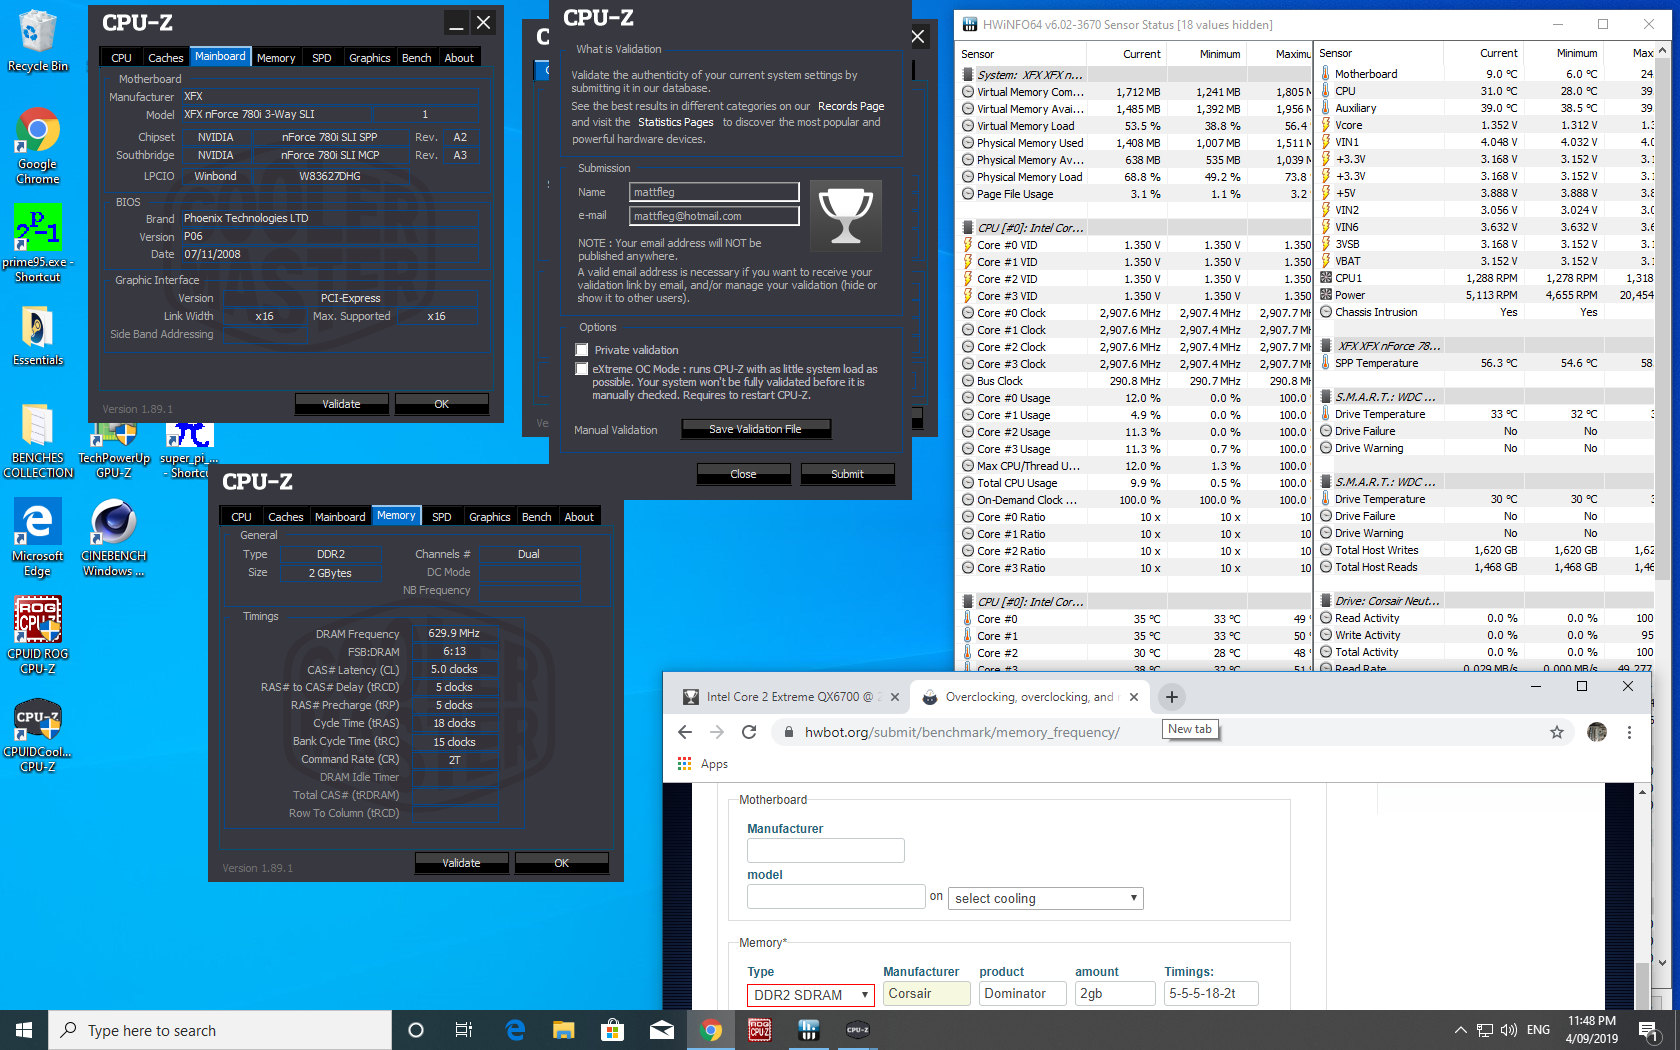Open the Records Page link

(851, 106)
